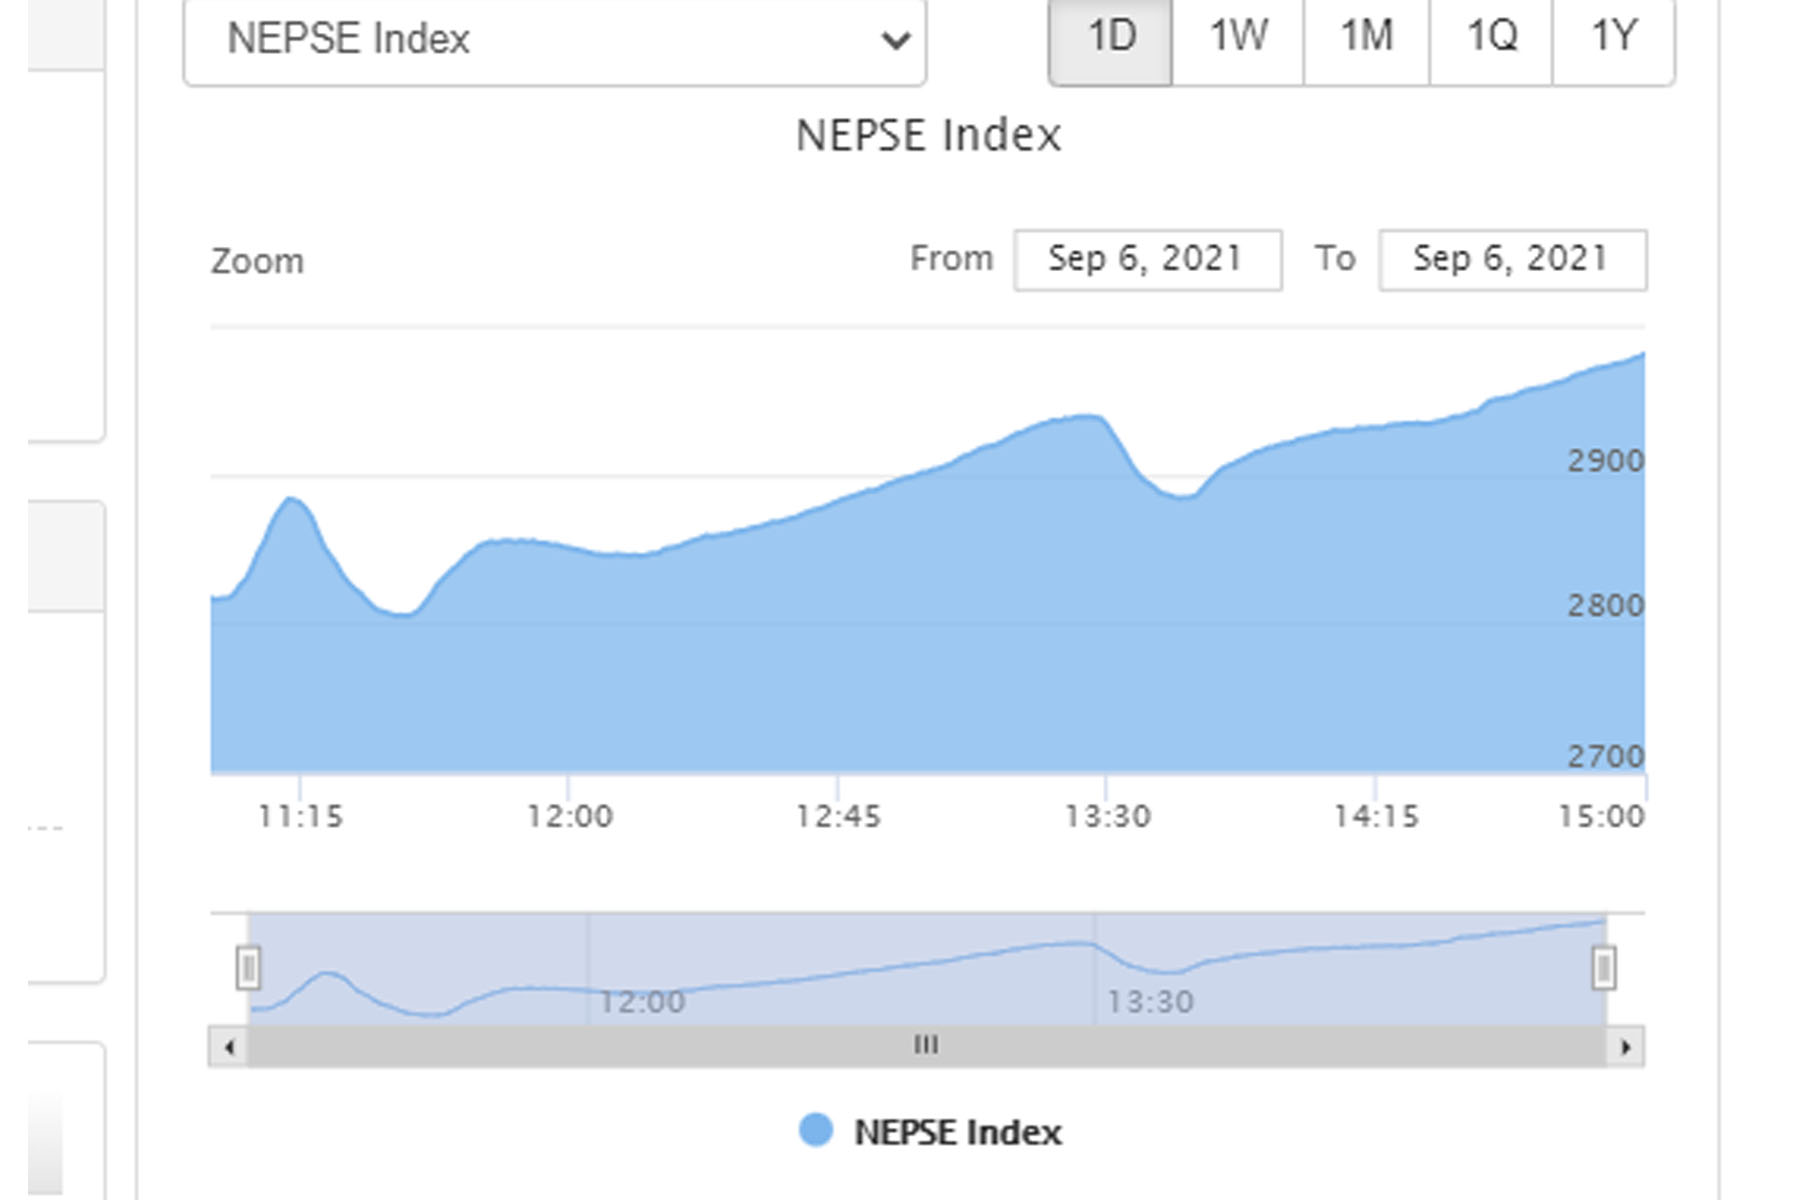Show the 1Y time range

click(x=1613, y=38)
